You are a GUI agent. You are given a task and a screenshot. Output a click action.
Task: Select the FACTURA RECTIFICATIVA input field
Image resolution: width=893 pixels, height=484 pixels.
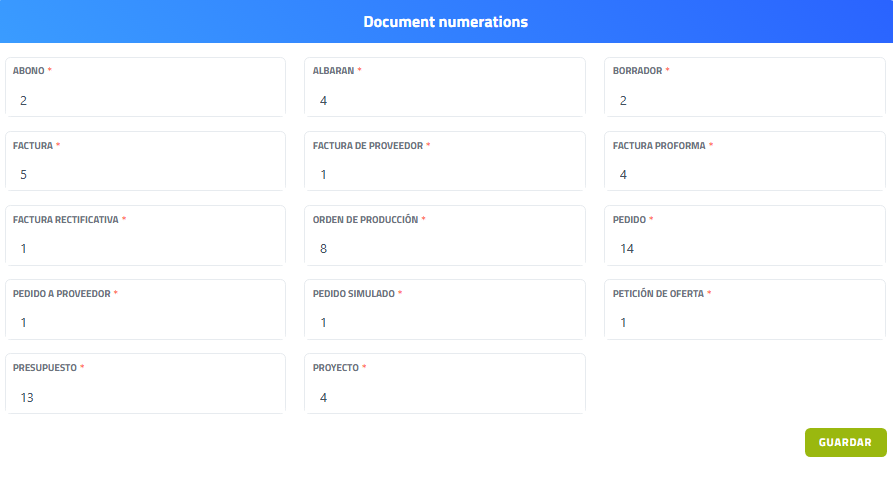click(x=145, y=249)
